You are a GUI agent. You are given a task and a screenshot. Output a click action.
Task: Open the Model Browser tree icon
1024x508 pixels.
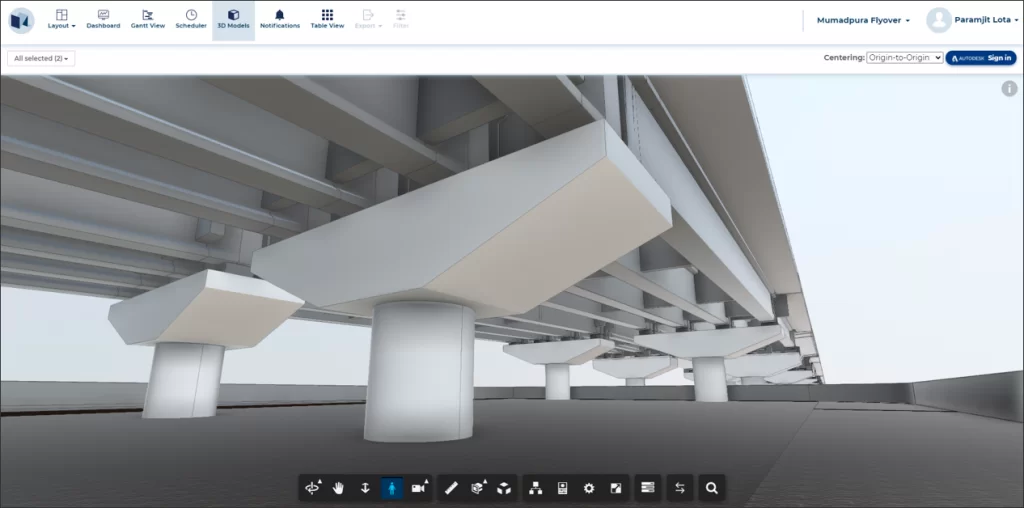click(535, 488)
